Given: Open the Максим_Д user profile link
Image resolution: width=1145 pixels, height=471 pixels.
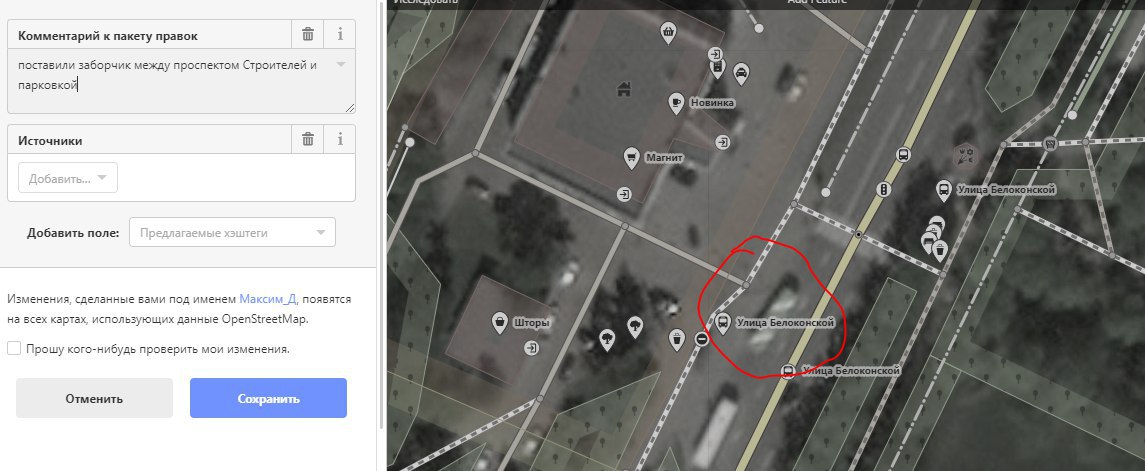Looking at the screenshot, I should pos(267,299).
